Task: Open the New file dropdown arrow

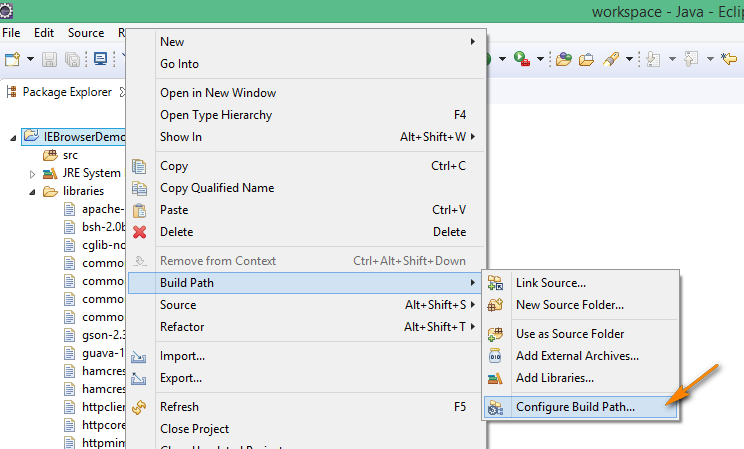Action: [x=30, y=59]
